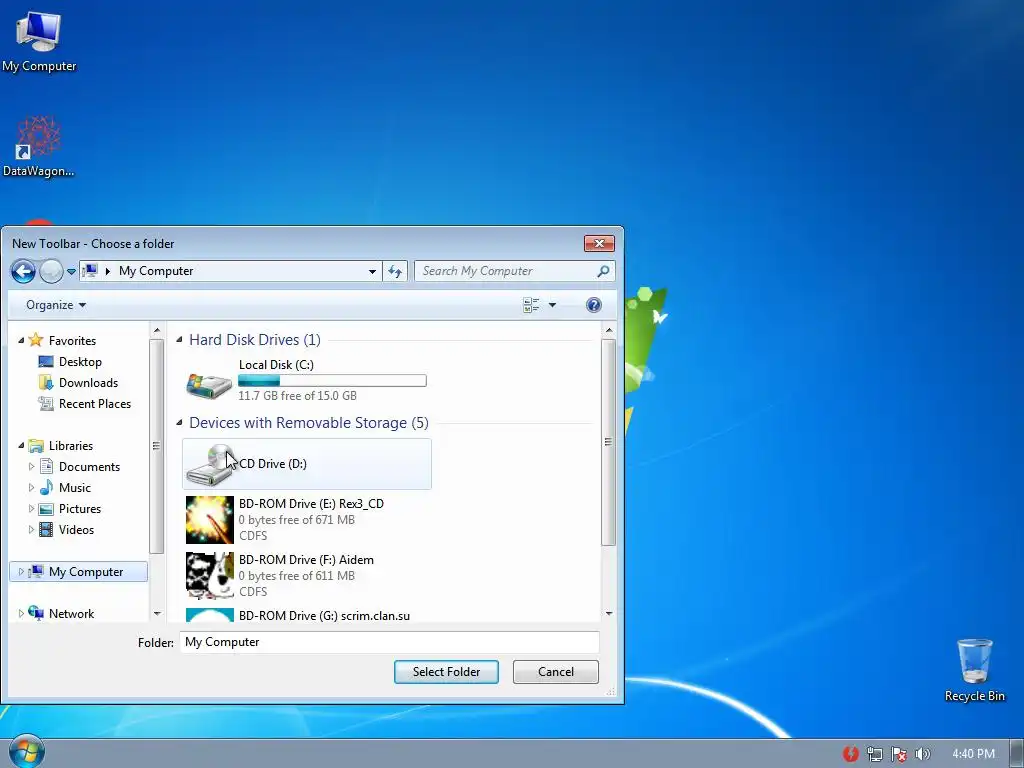Click Hard Disk Drives (1) group header

[x=255, y=340]
